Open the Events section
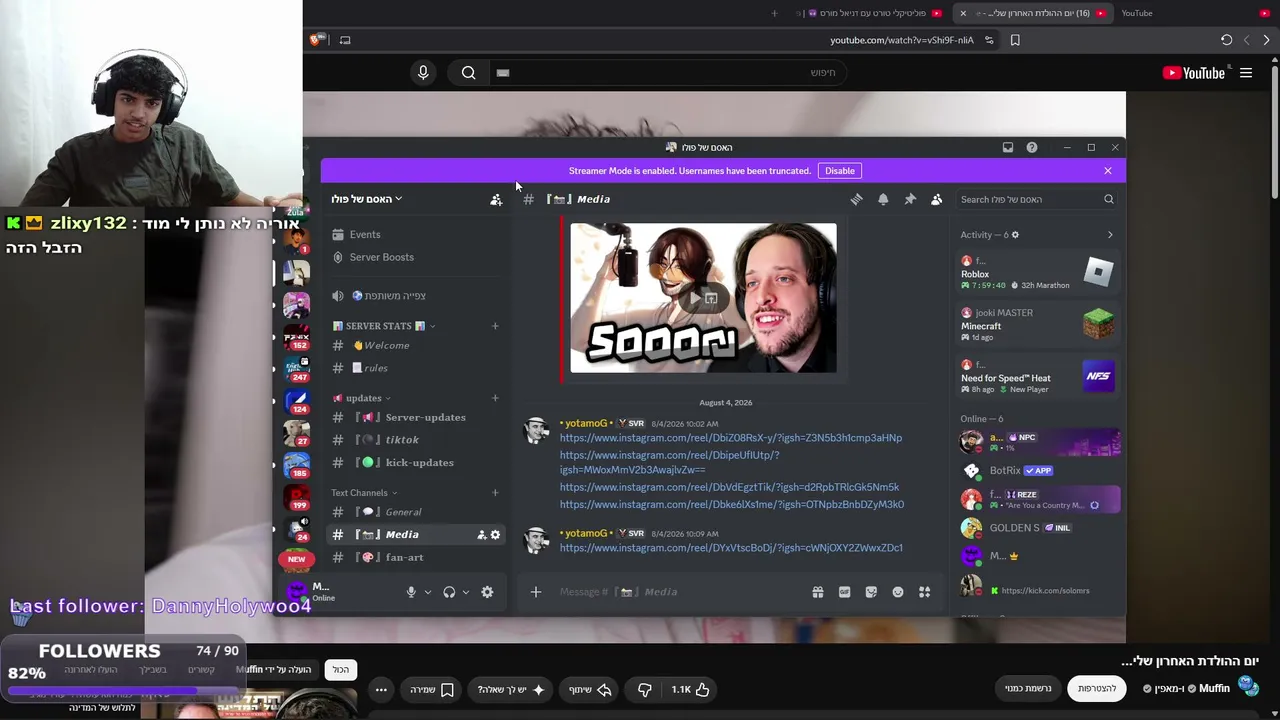The height and width of the screenshot is (720, 1280). pyautogui.click(x=415, y=235)
